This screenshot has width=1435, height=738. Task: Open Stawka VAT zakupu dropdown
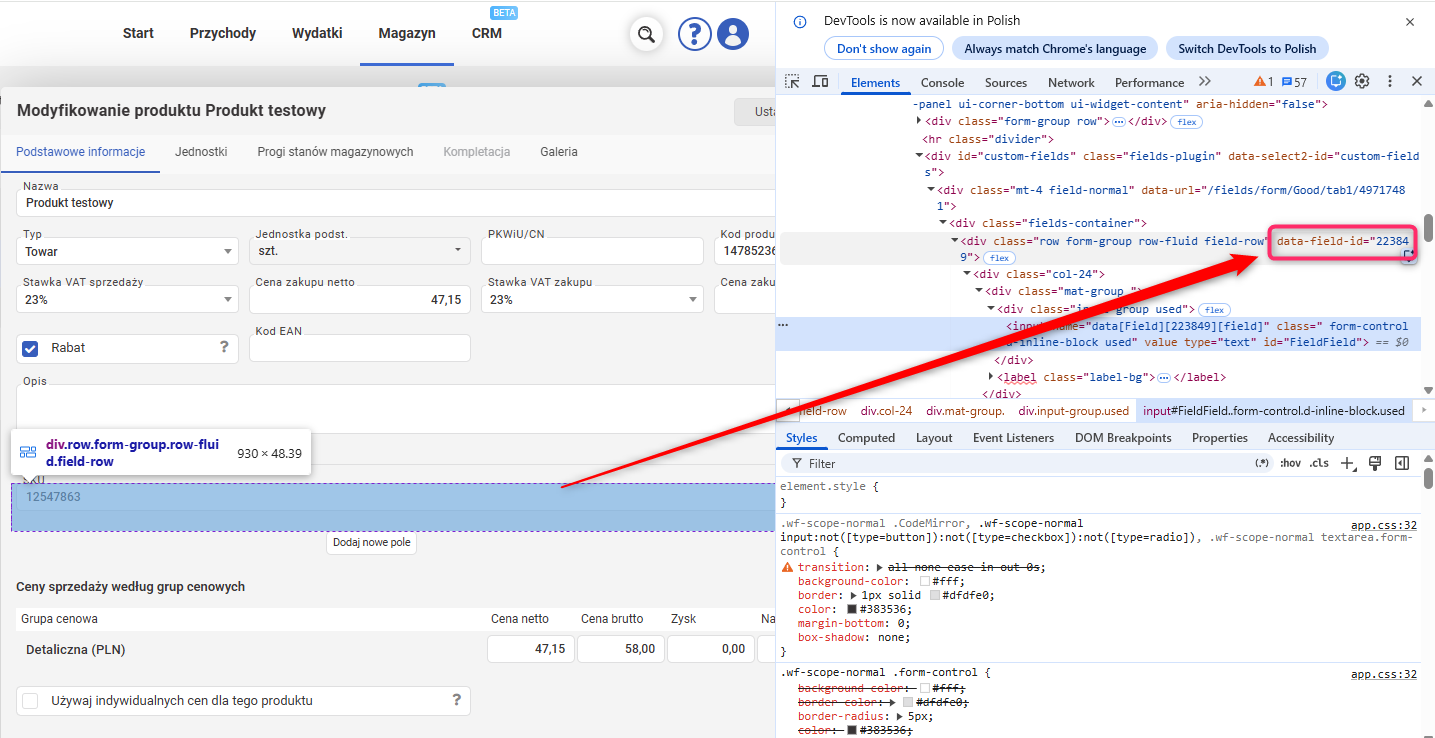coord(592,299)
